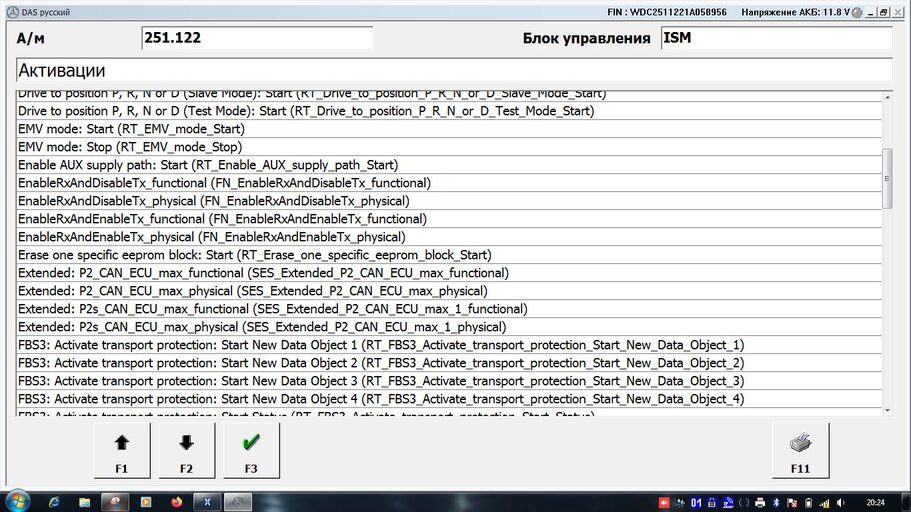Viewport: 911px width, 512px height.
Task: Open the taskbar clock showing 20:24
Action: (876, 503)
